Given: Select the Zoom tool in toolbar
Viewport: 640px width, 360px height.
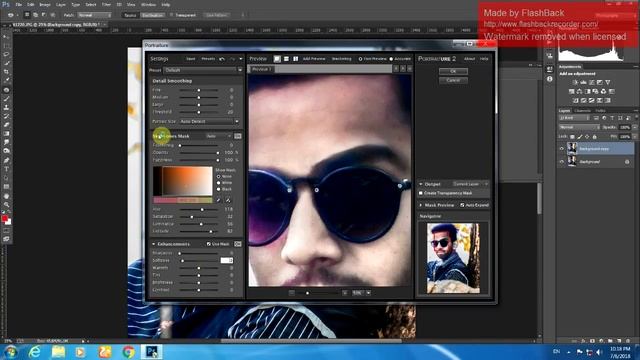Looking at the screenshot, I should coord(6,204).
